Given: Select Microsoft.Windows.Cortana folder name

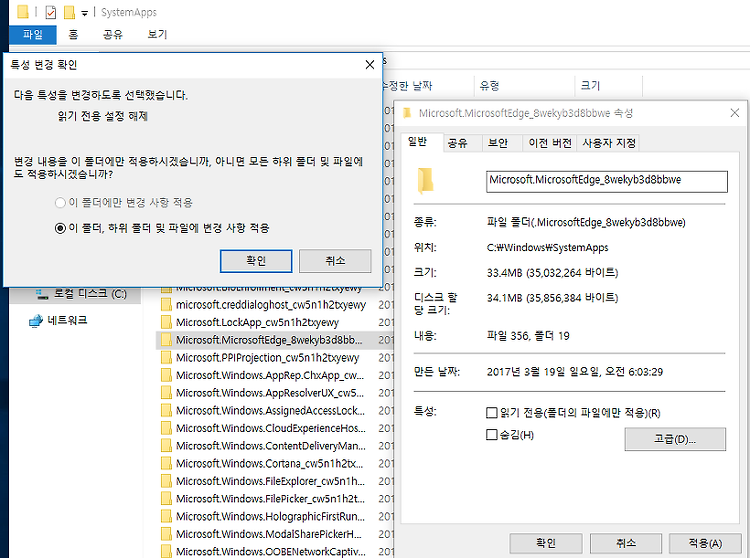Looking at the screenshot, I should pyautogui.click(x=269, y=464).
